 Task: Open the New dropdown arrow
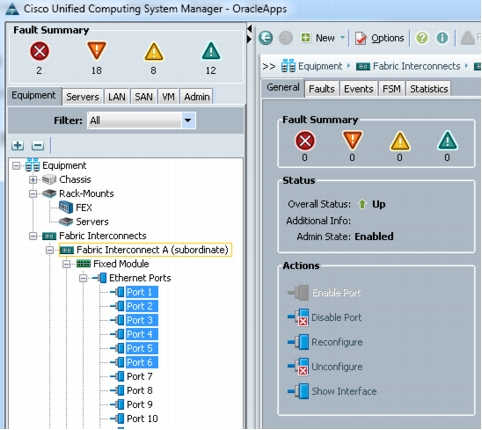[x=342, y=38]
